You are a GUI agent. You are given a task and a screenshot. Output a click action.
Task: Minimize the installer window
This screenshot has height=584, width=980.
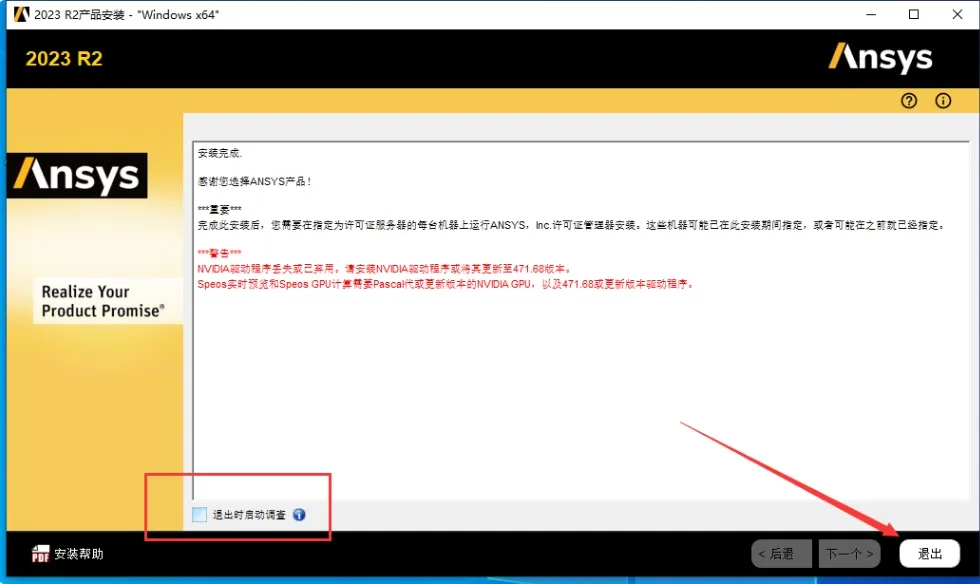click(x=871, y=14)
